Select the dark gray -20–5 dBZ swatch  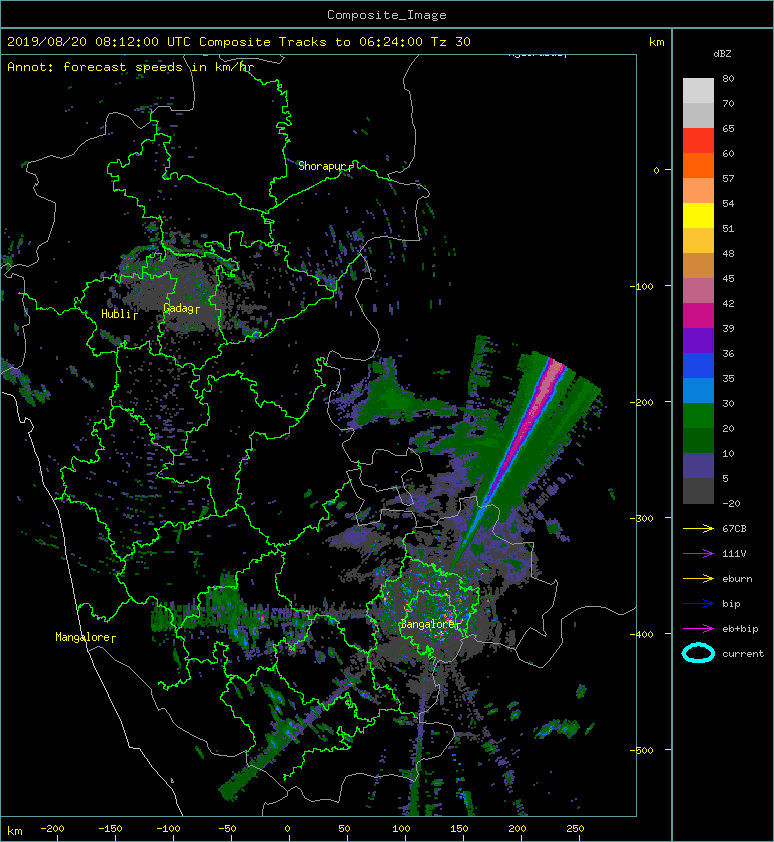pos(698,491)
